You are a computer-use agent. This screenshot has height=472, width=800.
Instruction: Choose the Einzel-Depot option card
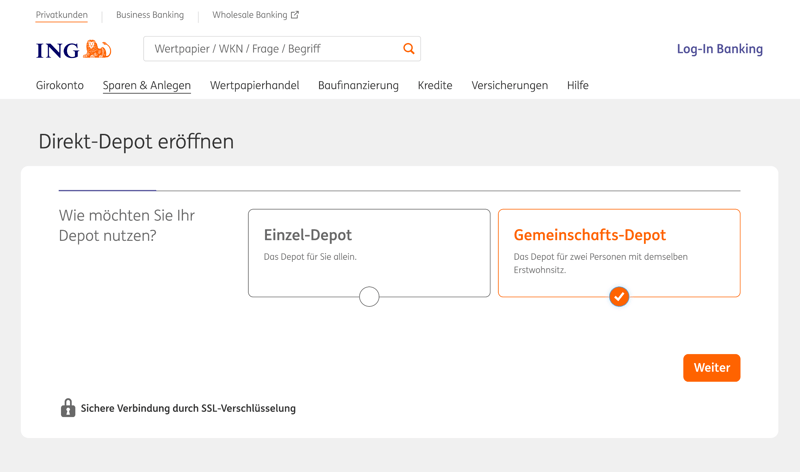(x=369, y=248)
